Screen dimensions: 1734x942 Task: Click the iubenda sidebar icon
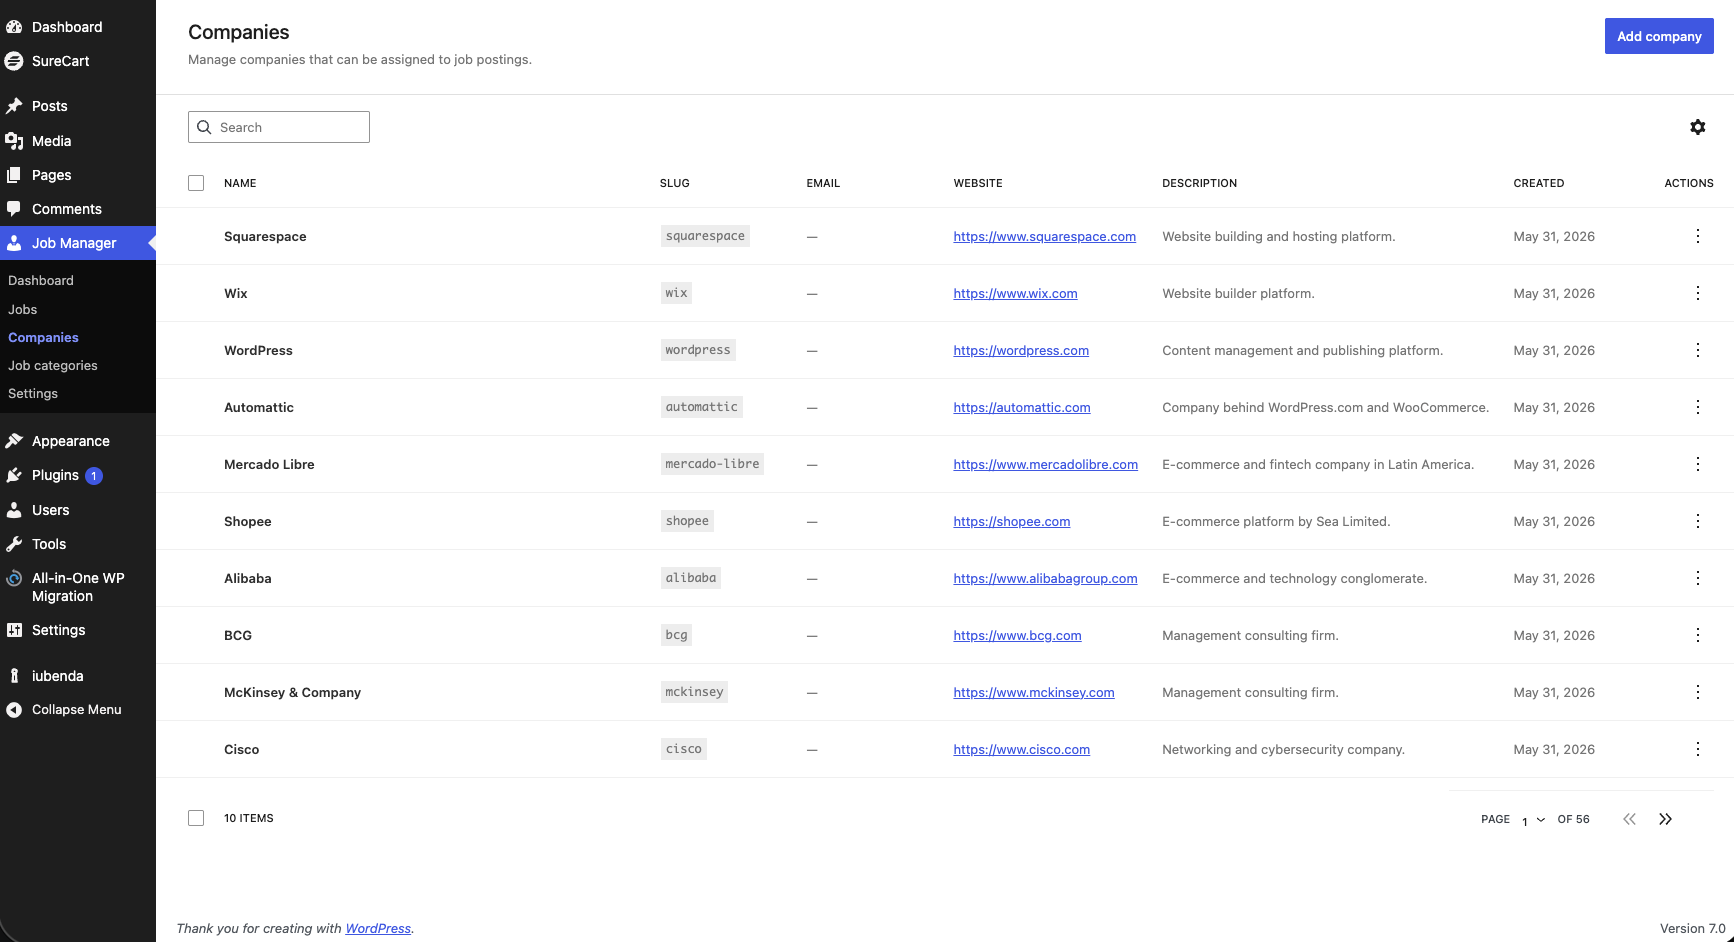click(x=14, y=676)
